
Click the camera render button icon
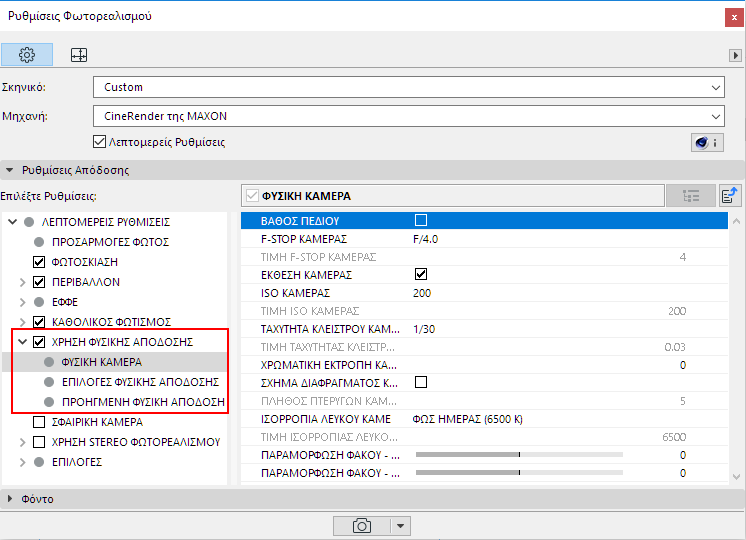pos(362,525)
